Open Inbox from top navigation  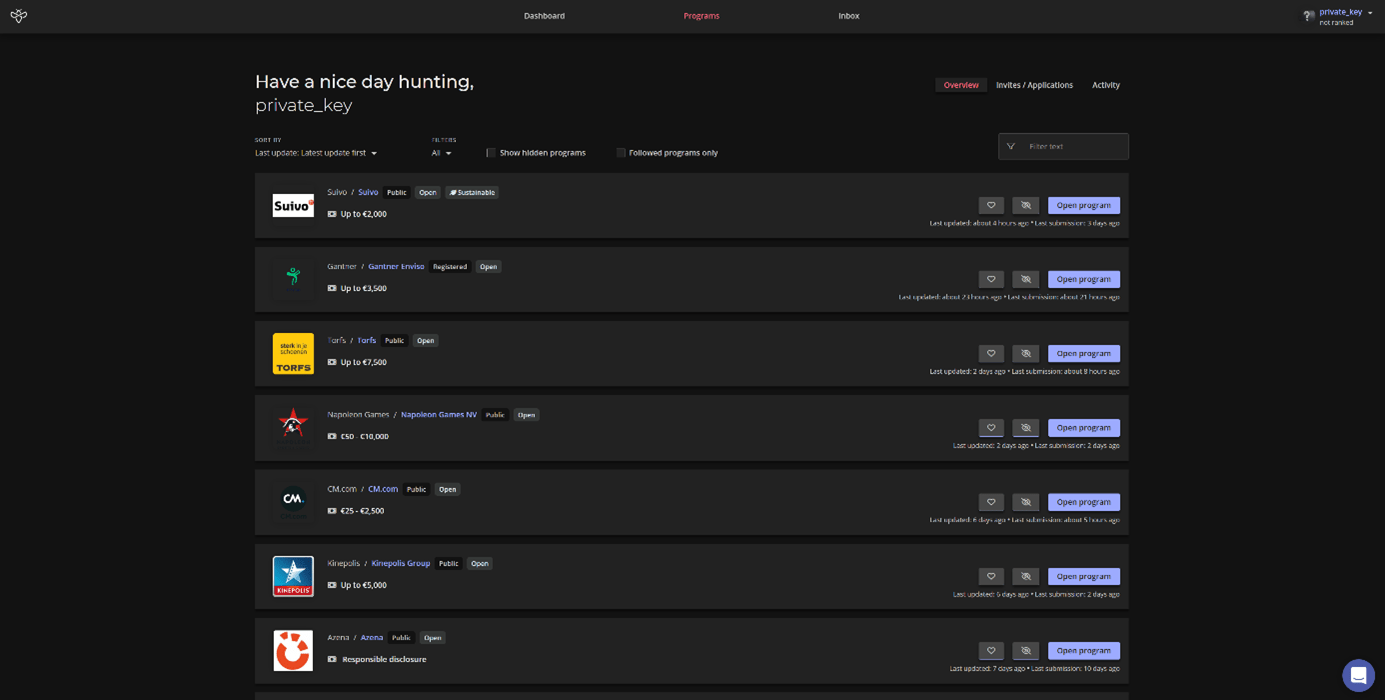(849, 16)
